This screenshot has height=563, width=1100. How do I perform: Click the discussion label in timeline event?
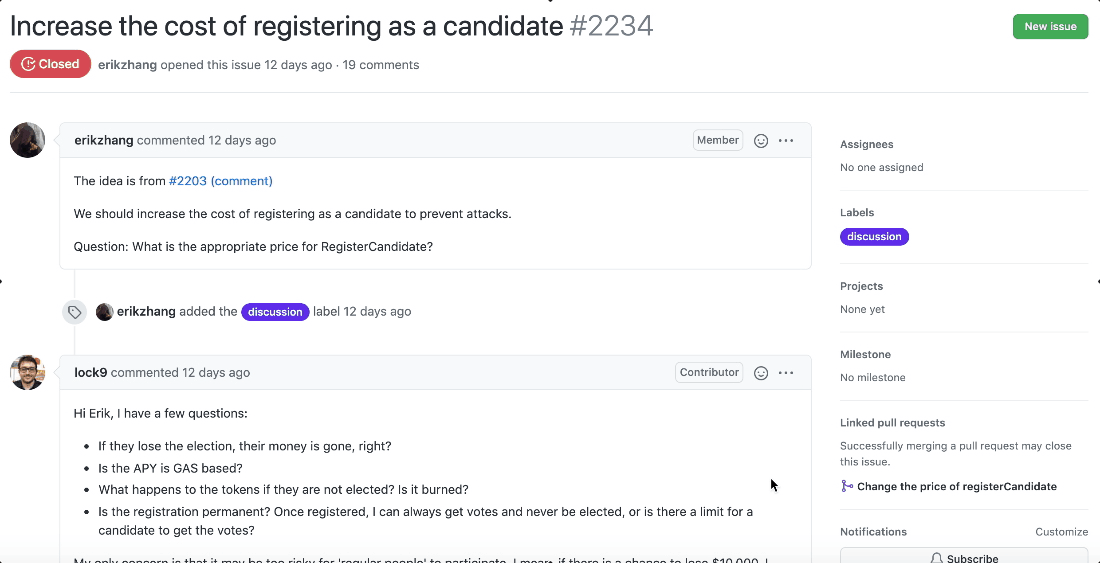pyautogui.click(x=275, y=312)
